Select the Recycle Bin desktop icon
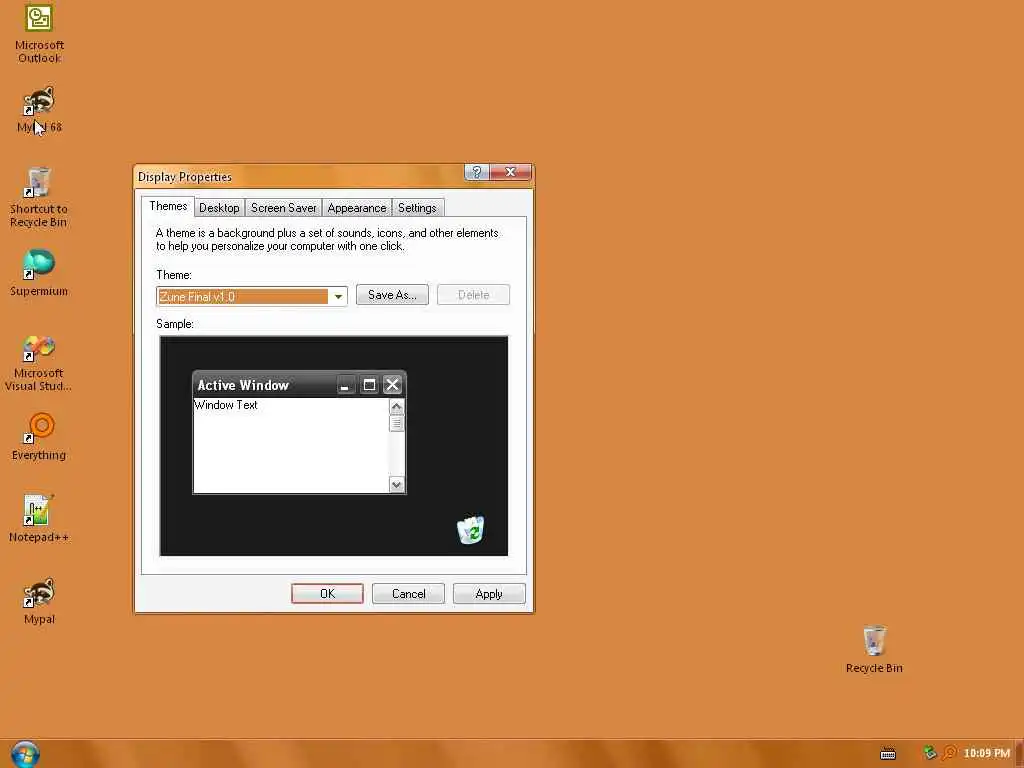The width and height of the screenshot is (1024, 768). 874,649
